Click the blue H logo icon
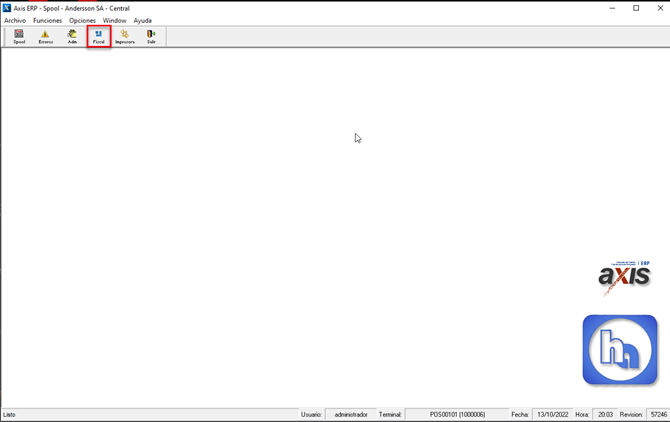 pos(620,350)
